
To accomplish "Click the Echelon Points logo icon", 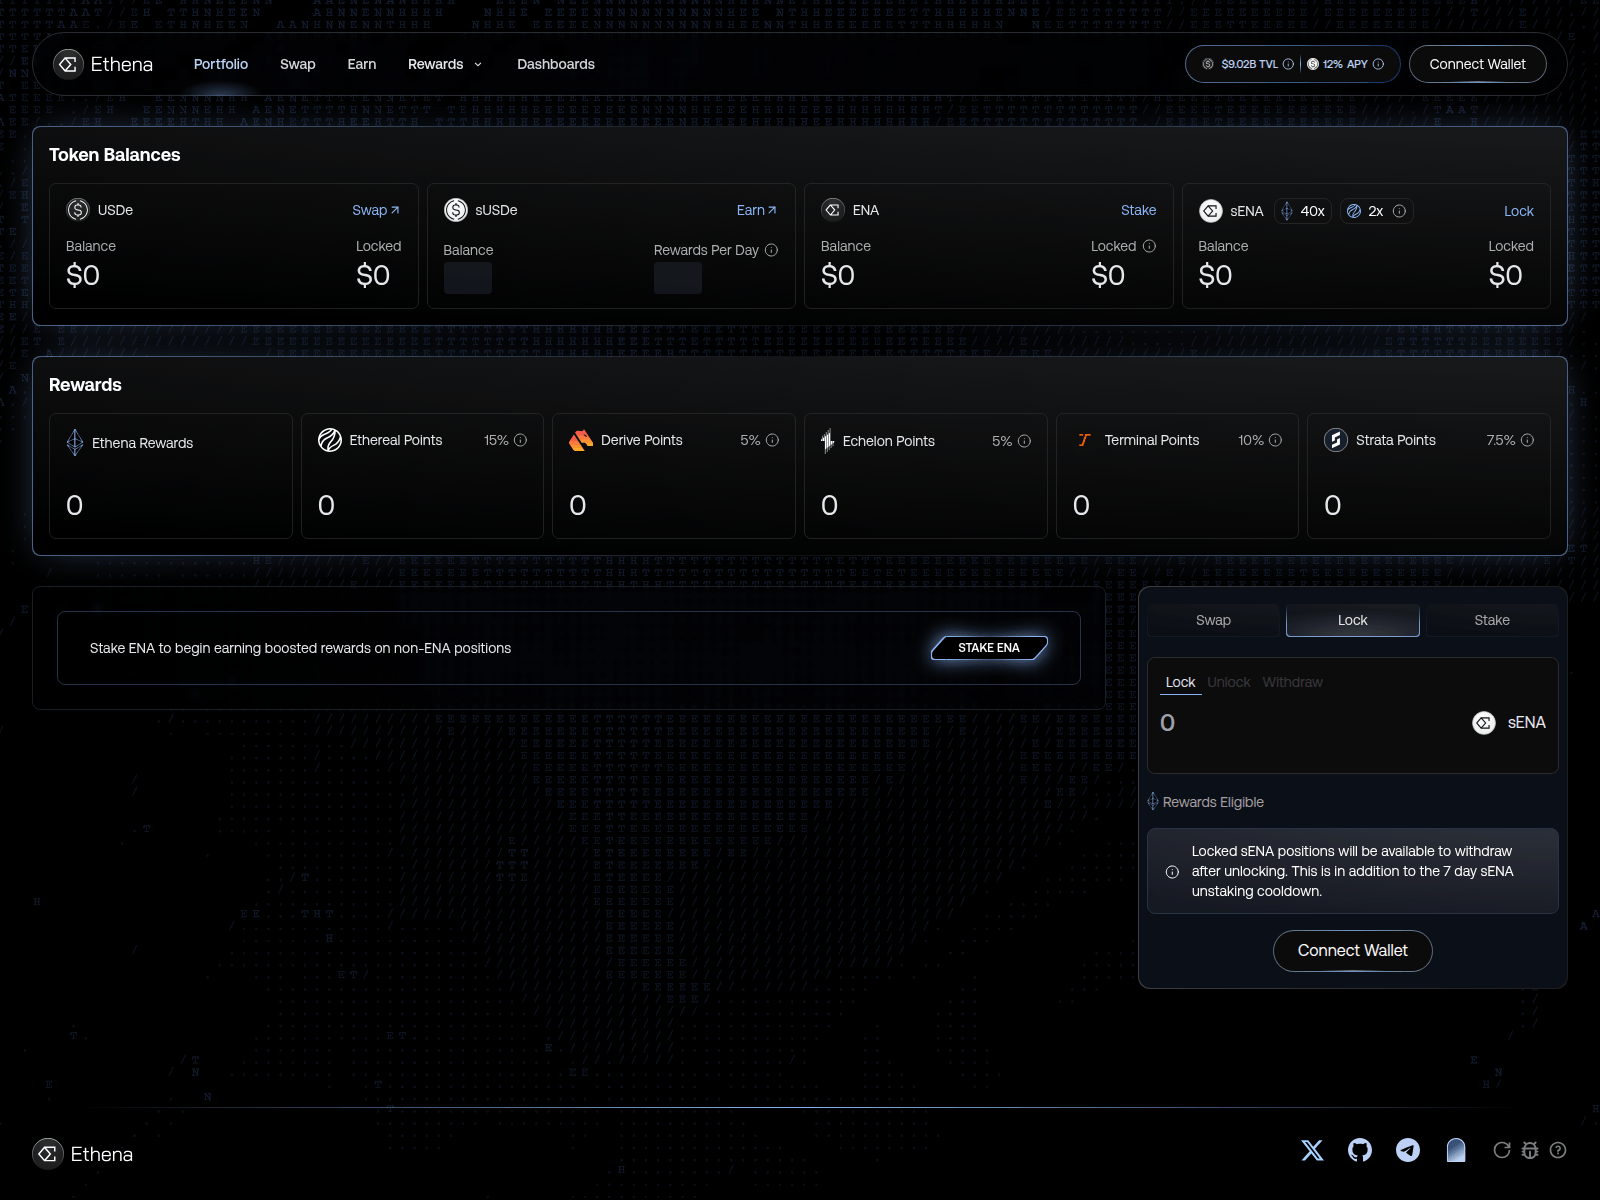I will pos(827,441).
